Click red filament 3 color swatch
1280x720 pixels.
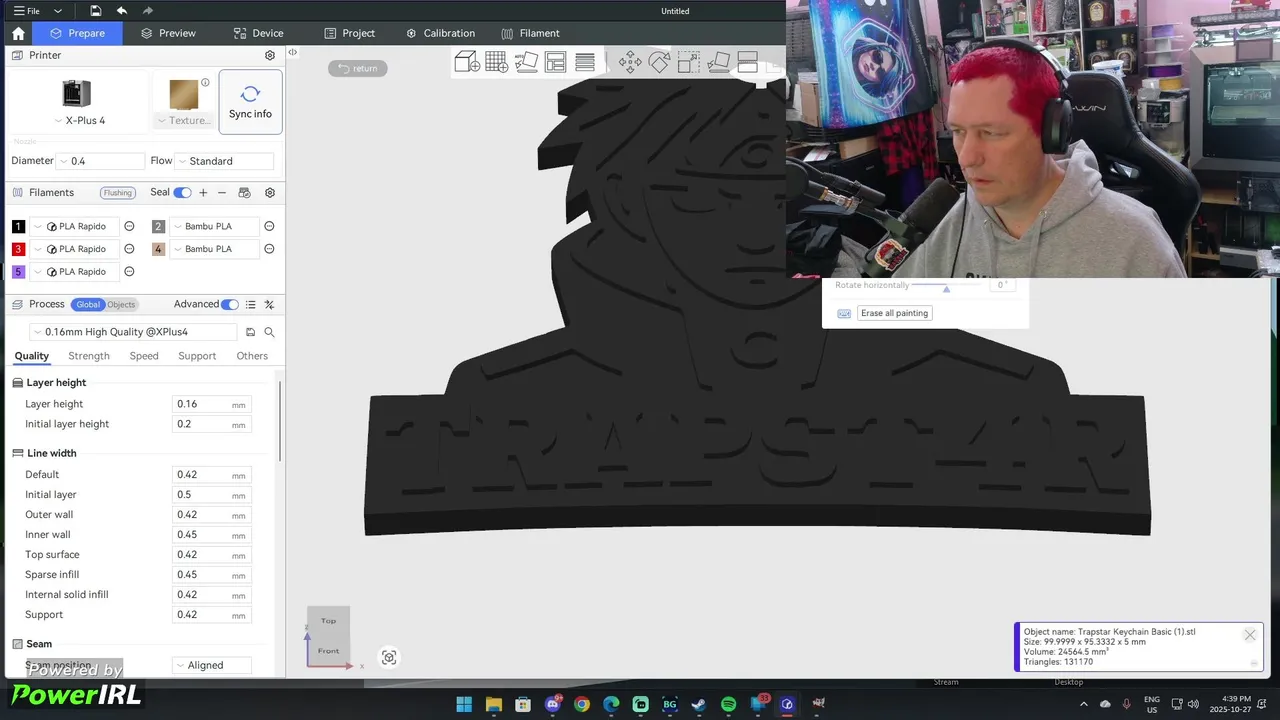coord(18,249)
